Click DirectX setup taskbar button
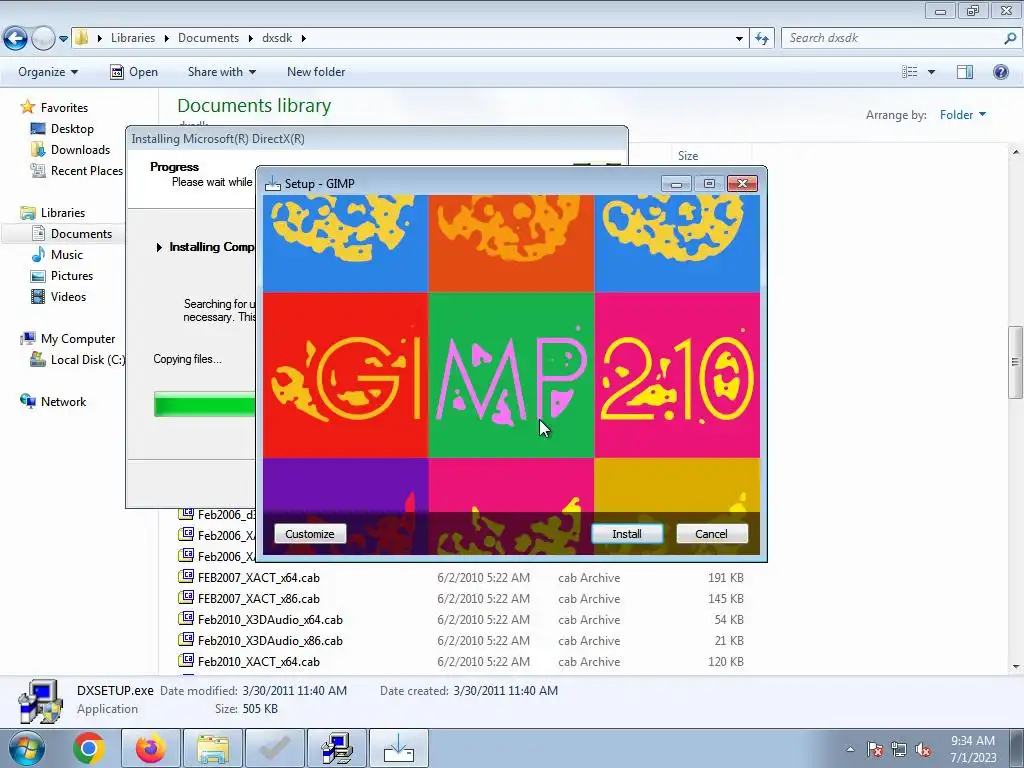The height and width of the screenshot is (768, 1024). (337, 748)
